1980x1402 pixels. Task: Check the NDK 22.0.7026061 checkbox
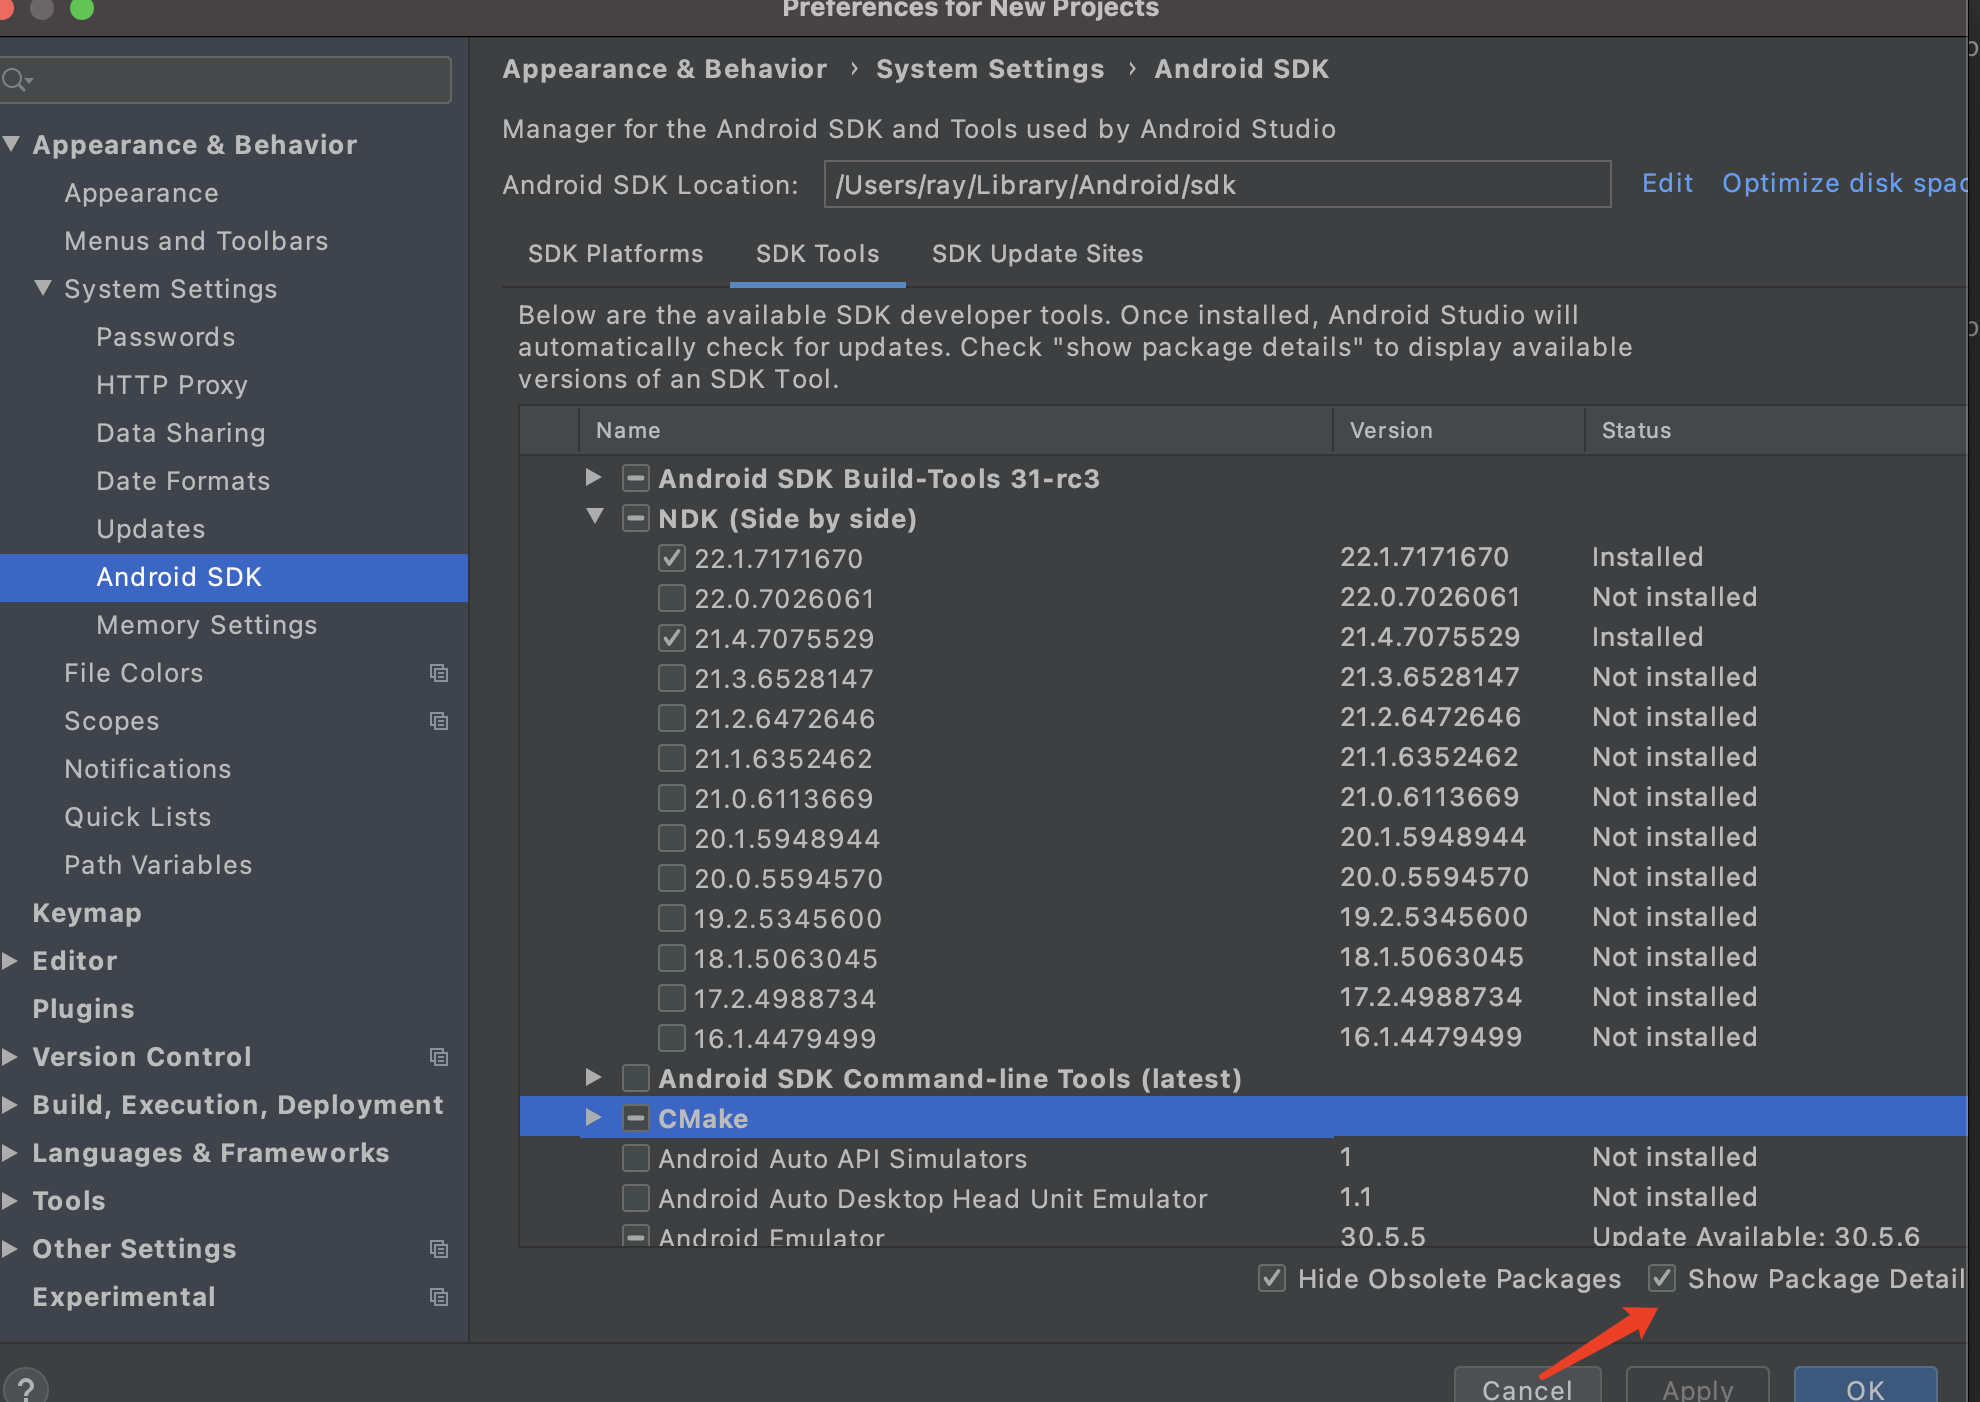click(672, 598)
